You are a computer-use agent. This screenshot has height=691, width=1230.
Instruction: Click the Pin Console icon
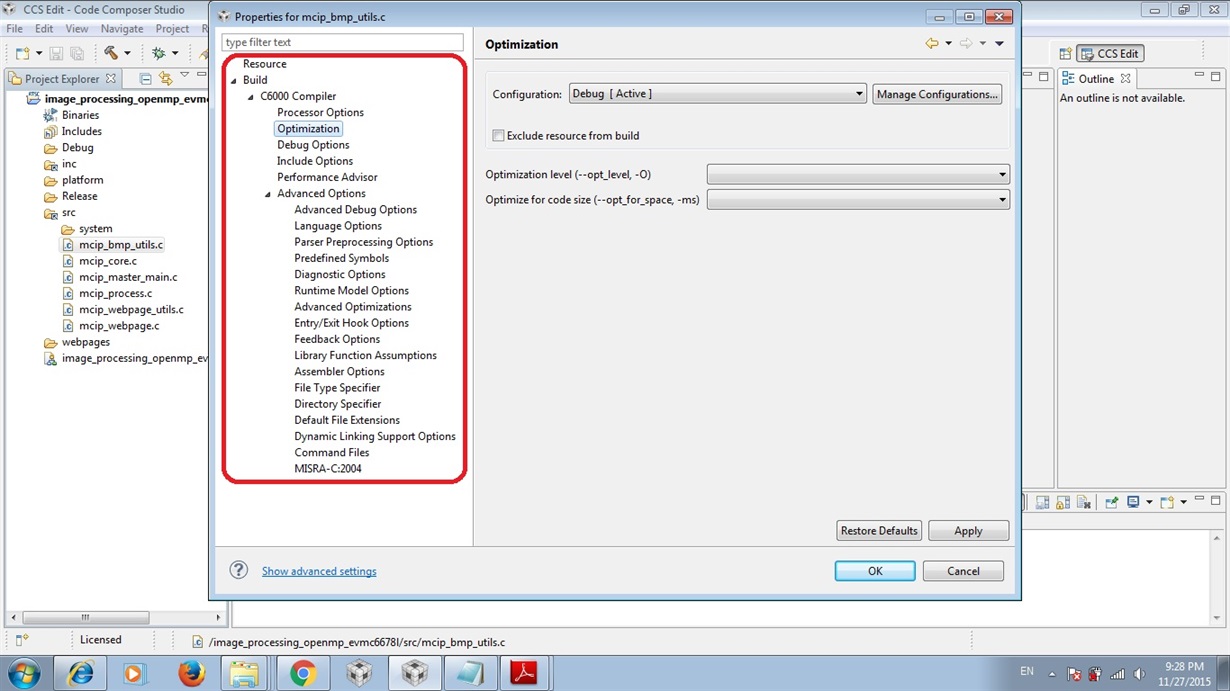click(x=1111, y=502)
